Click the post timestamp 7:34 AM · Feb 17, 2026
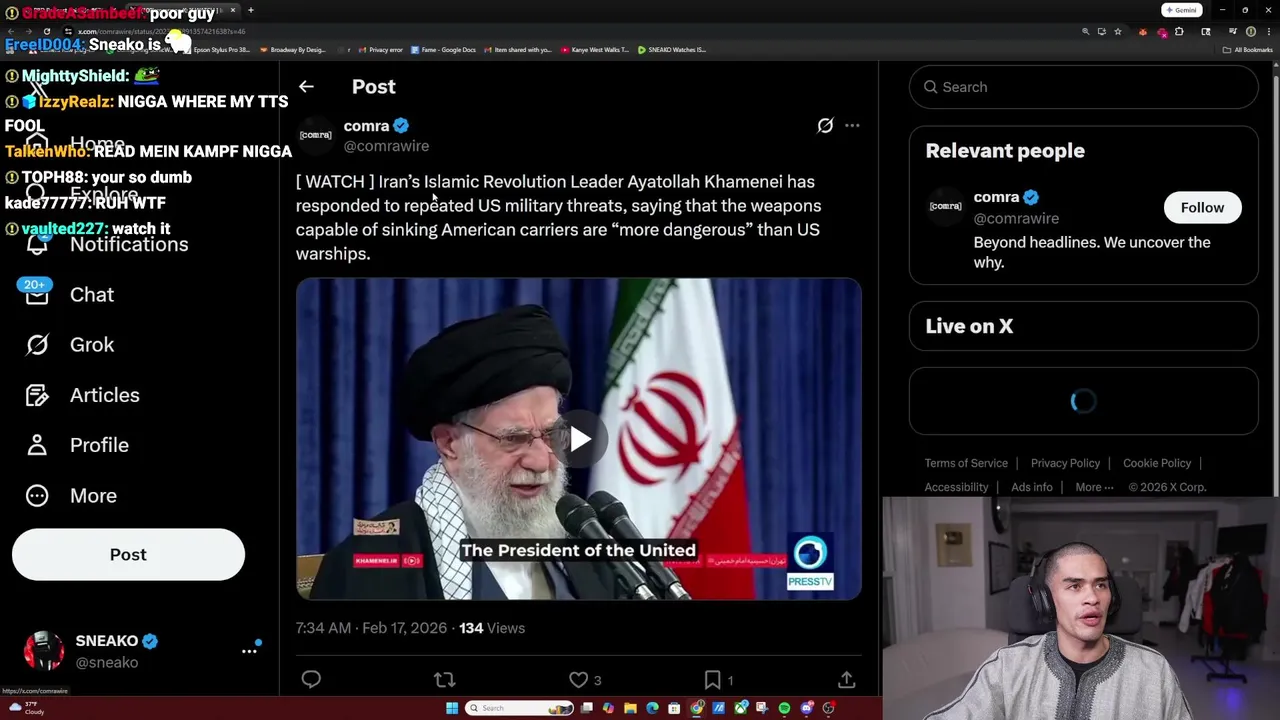 point(371,628)
